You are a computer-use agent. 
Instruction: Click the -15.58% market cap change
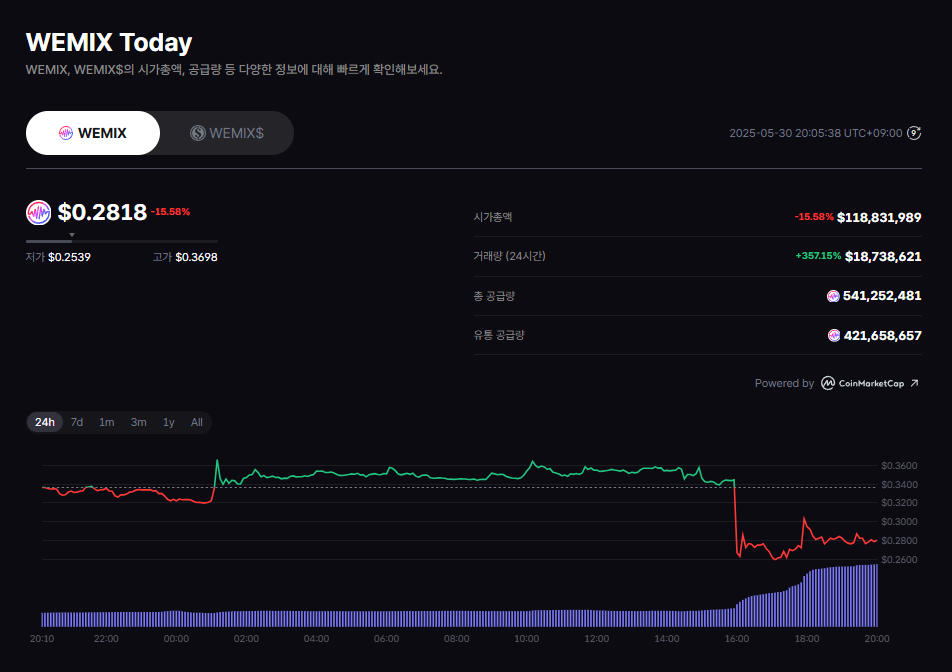[814, 217]
